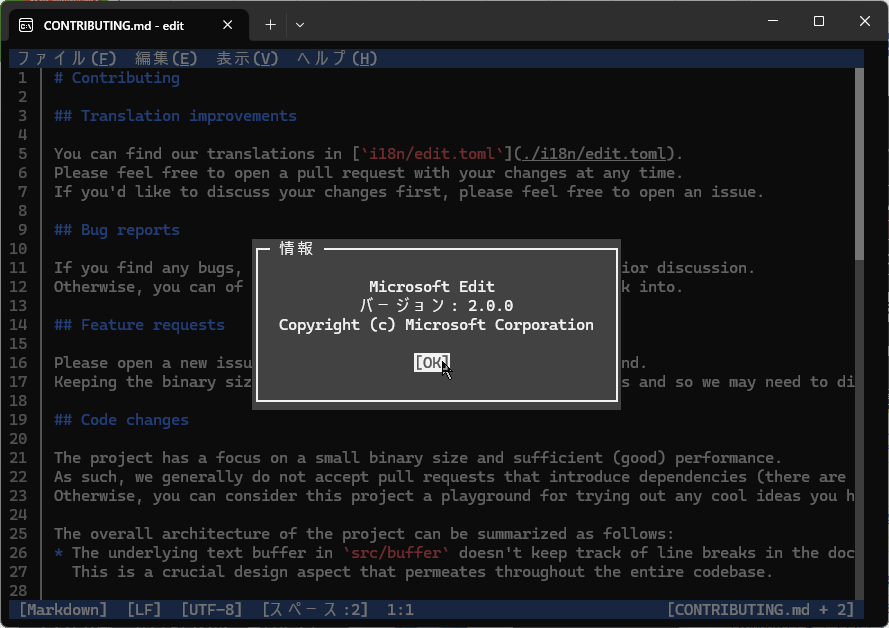
Task: Minimize the terminal window
Action: tap(773, 21)
